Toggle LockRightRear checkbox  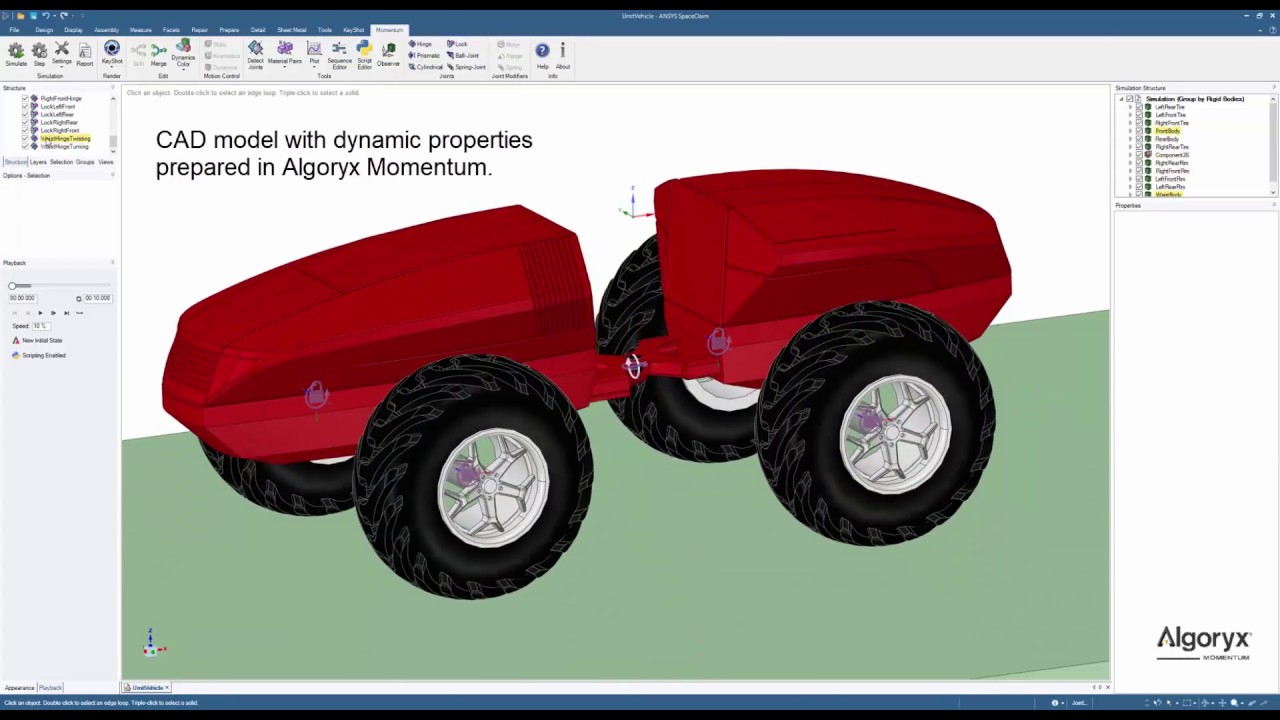pyautogui.click(x=25, y=123)
